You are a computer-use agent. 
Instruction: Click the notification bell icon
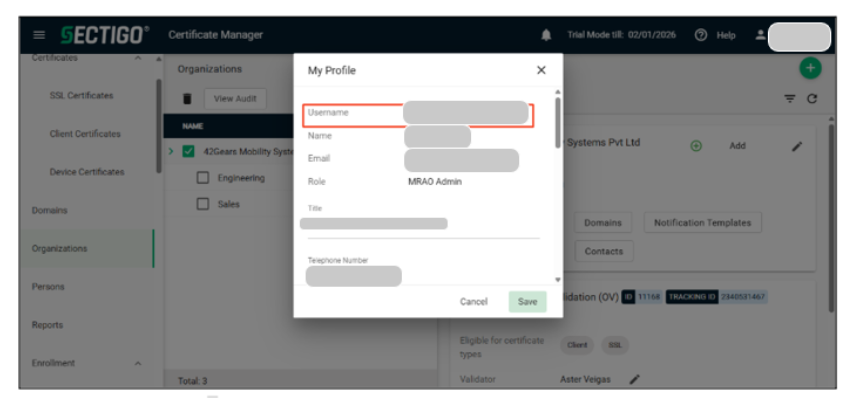(546, 35)
